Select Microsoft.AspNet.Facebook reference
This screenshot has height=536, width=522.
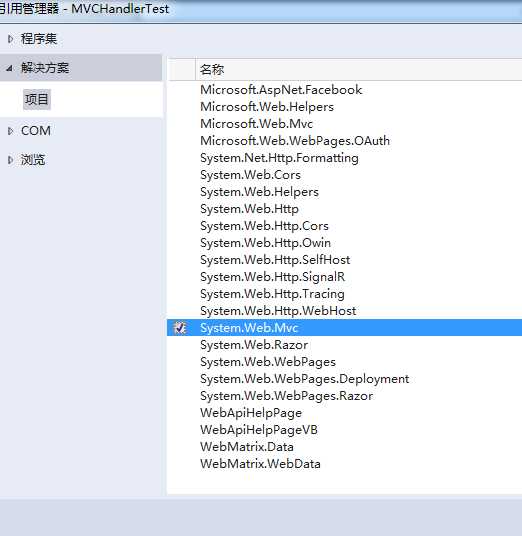click(281, 90)
